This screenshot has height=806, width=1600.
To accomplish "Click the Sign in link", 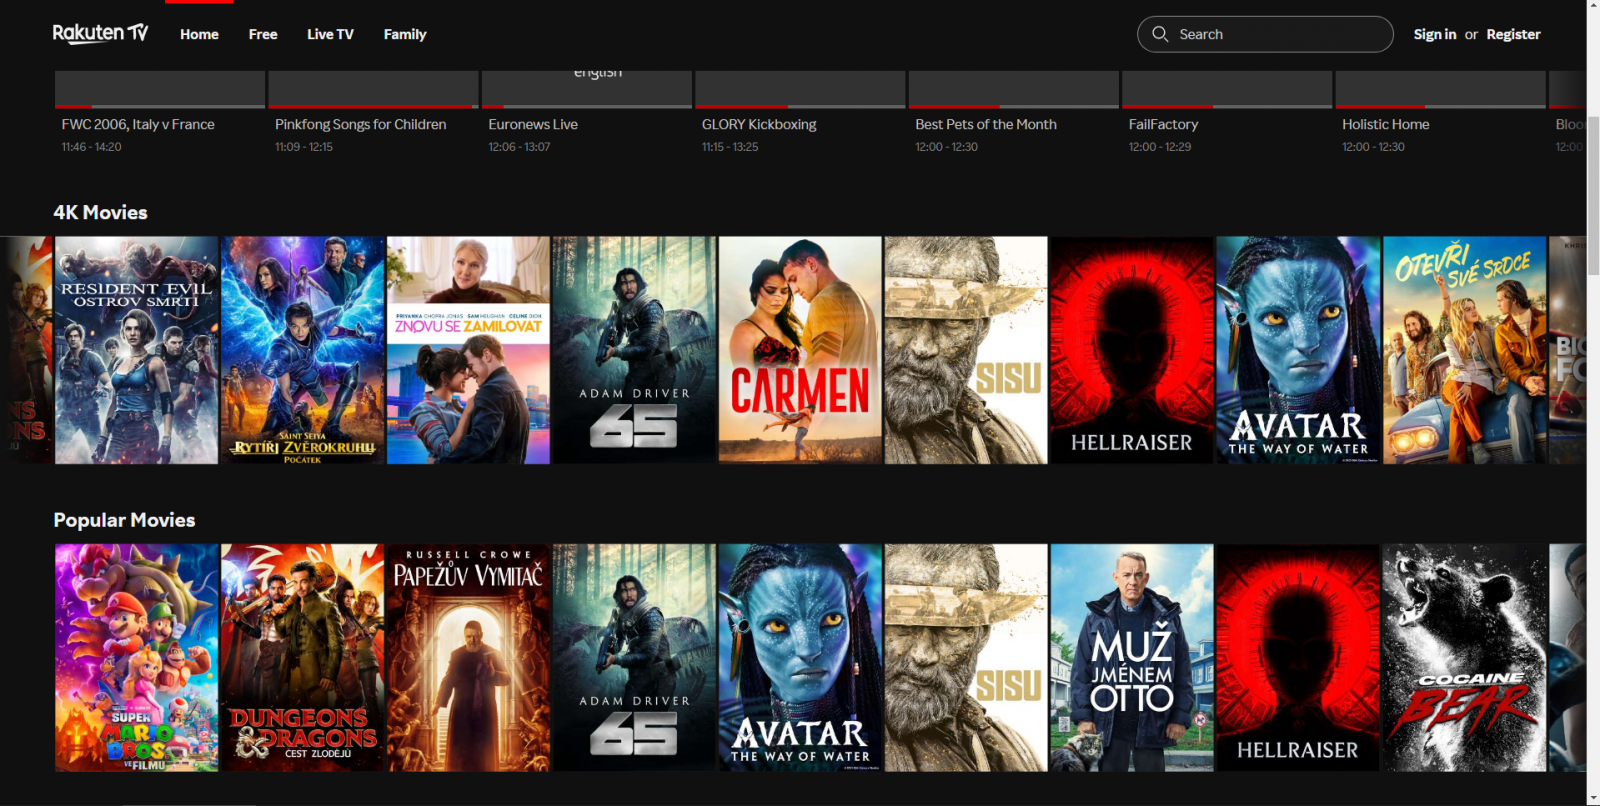I will tap(1434, 34).
